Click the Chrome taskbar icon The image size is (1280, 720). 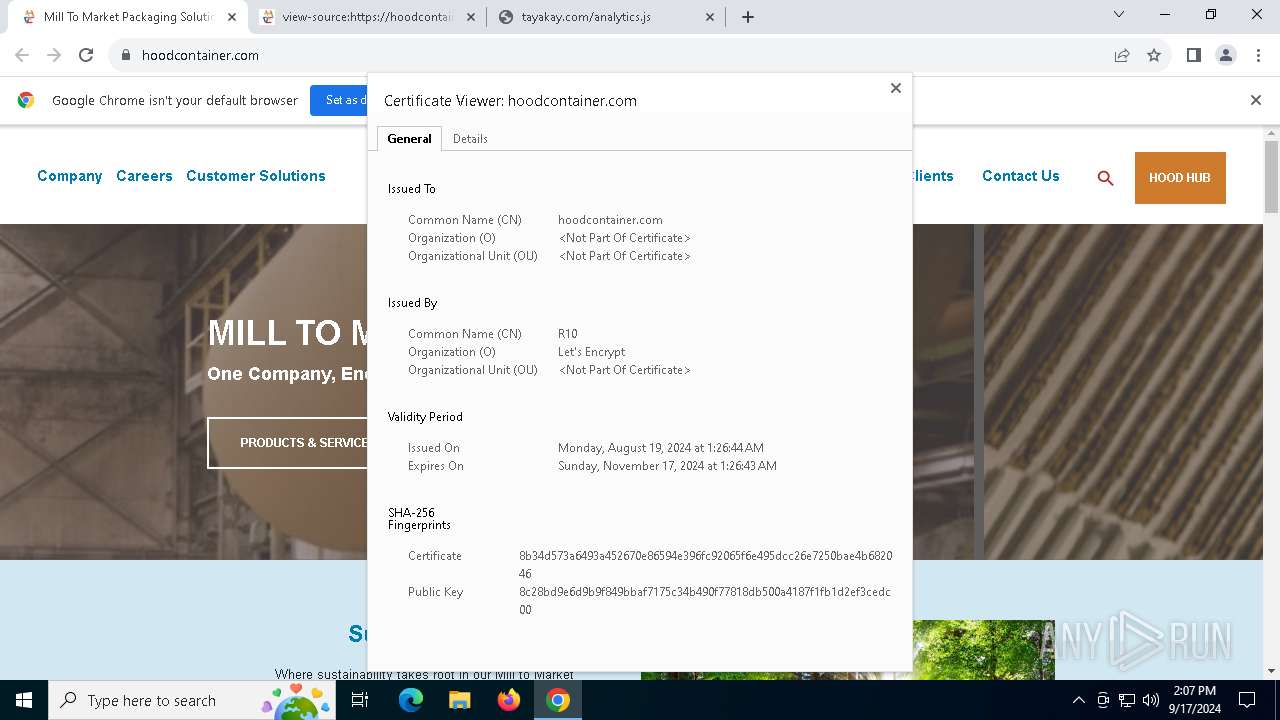(558, 700)
